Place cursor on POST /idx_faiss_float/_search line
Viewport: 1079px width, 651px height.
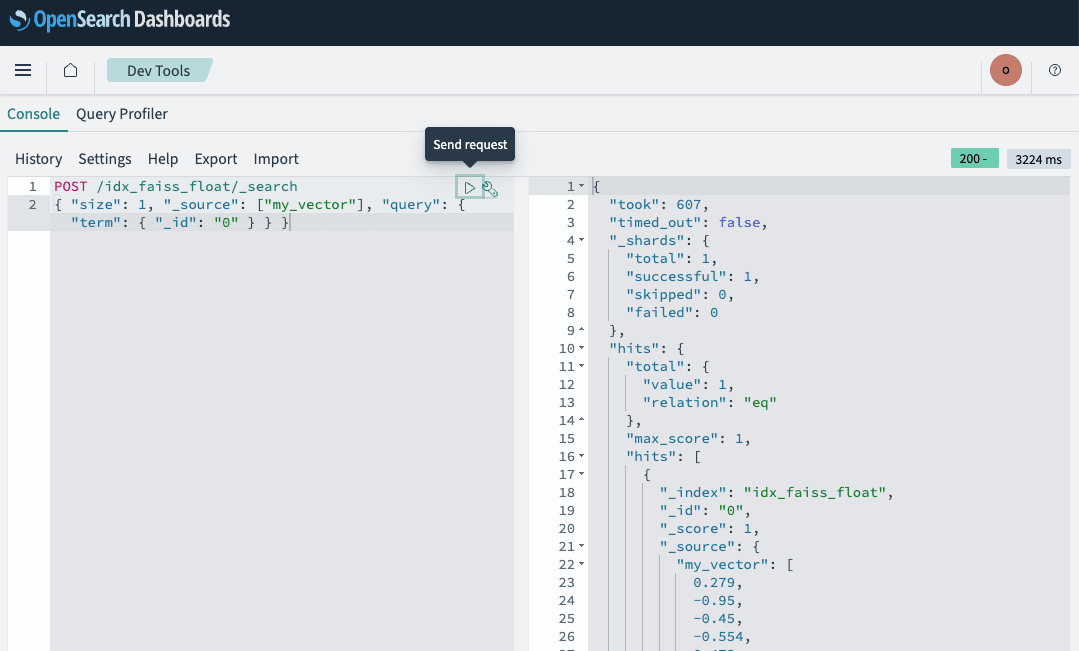175,186
